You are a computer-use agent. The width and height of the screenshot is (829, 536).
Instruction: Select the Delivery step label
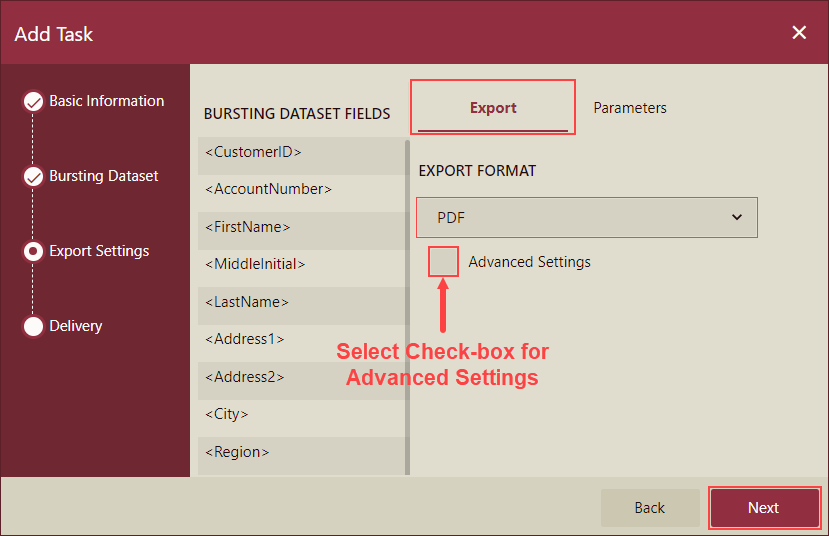(x=76, y=326)
